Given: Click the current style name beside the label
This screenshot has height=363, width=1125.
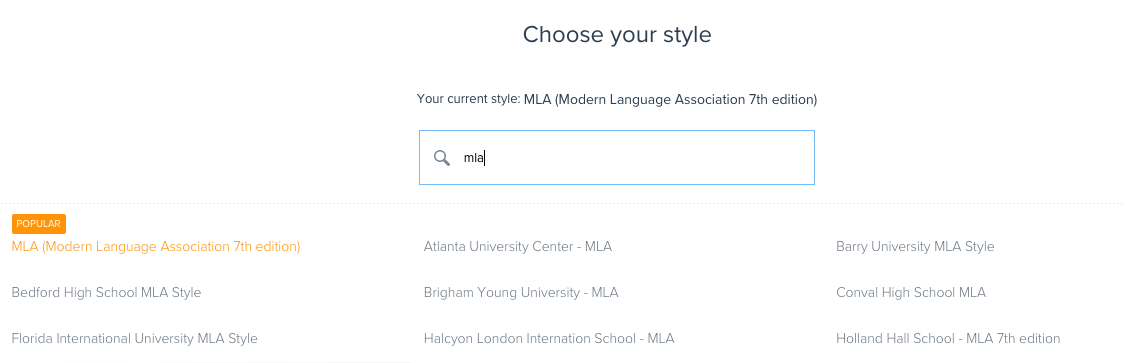Looking at the screenshot, I should [x=670, y=100].
